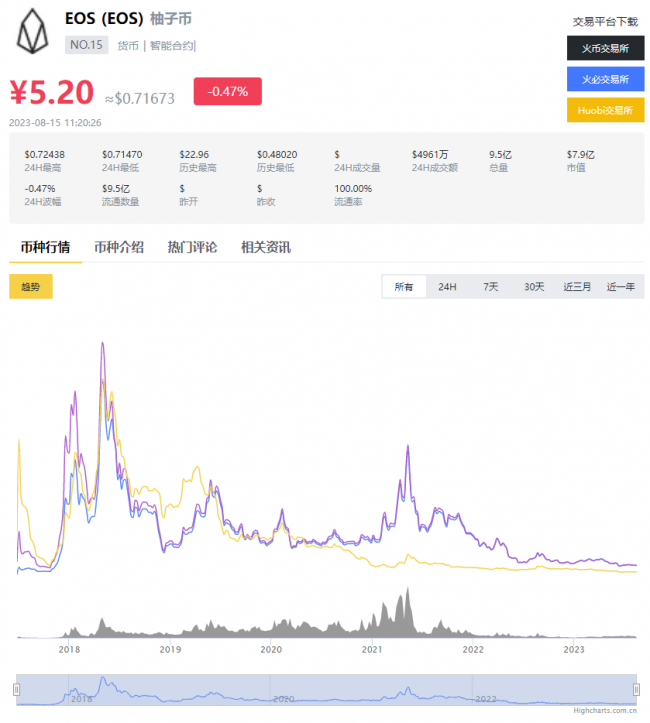The image size is (650, 723).
Task: Click the -0.47% change badge
Action: (227, 91)
